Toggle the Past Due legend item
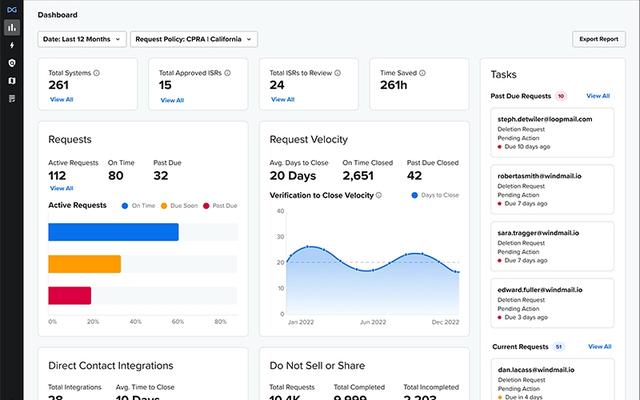Image resolution: width=640 pixels, height=400 pixels. click(220, 205)
